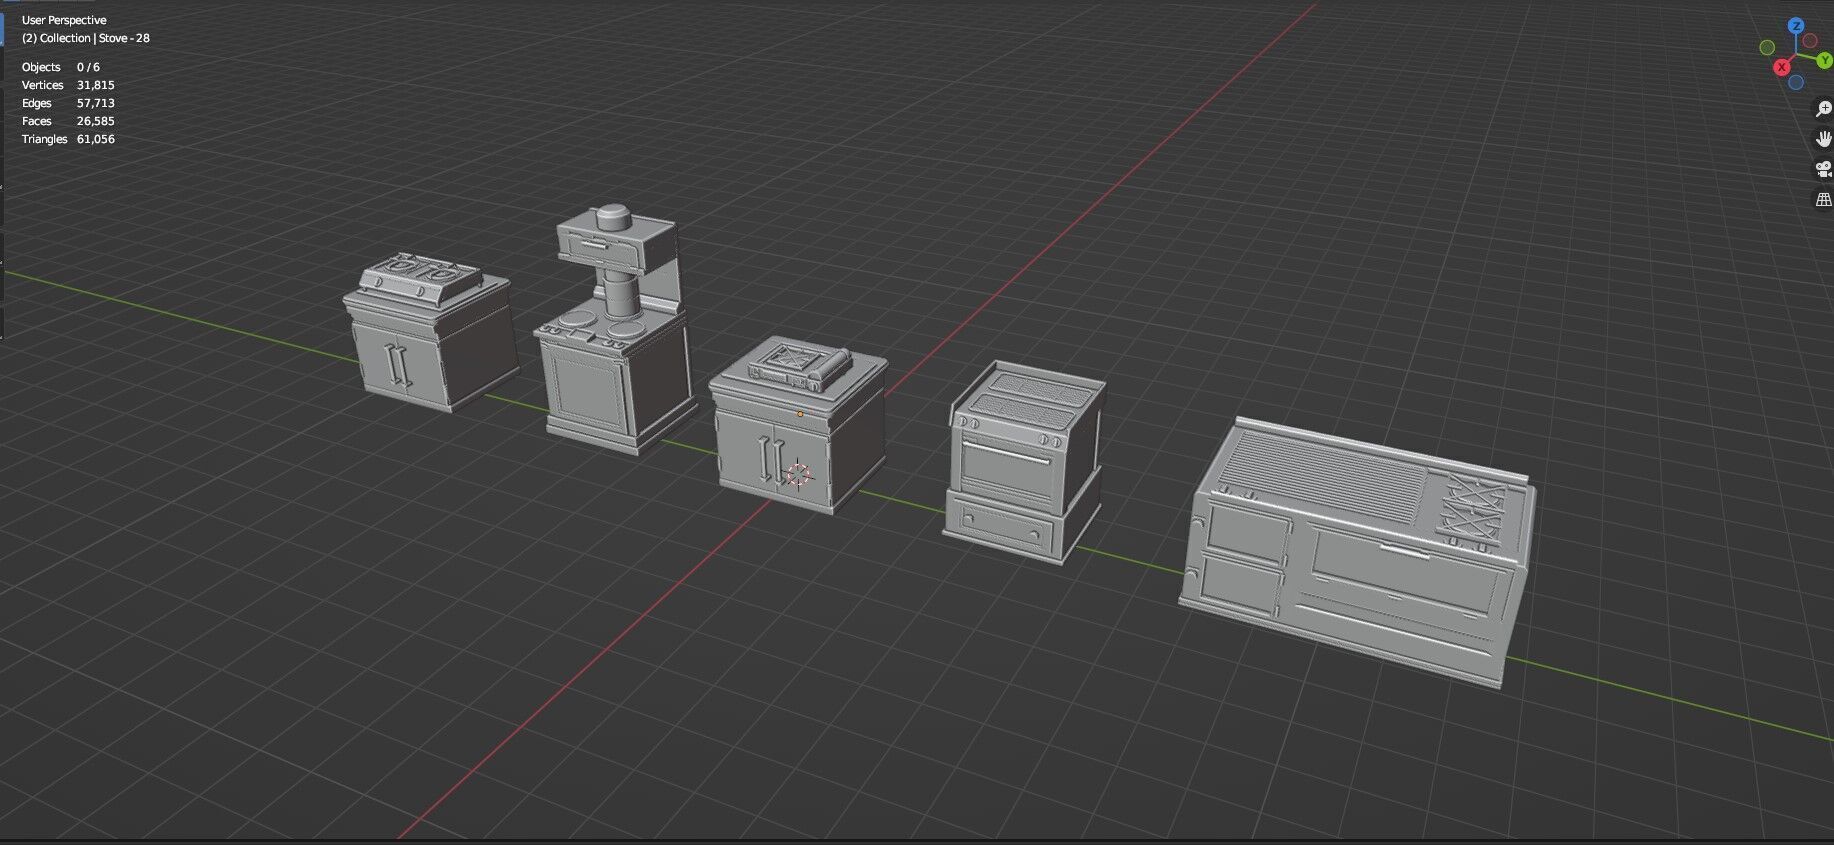Click the pan view hand icon
The image size is (1834, 845).
tap(1824, 139)
